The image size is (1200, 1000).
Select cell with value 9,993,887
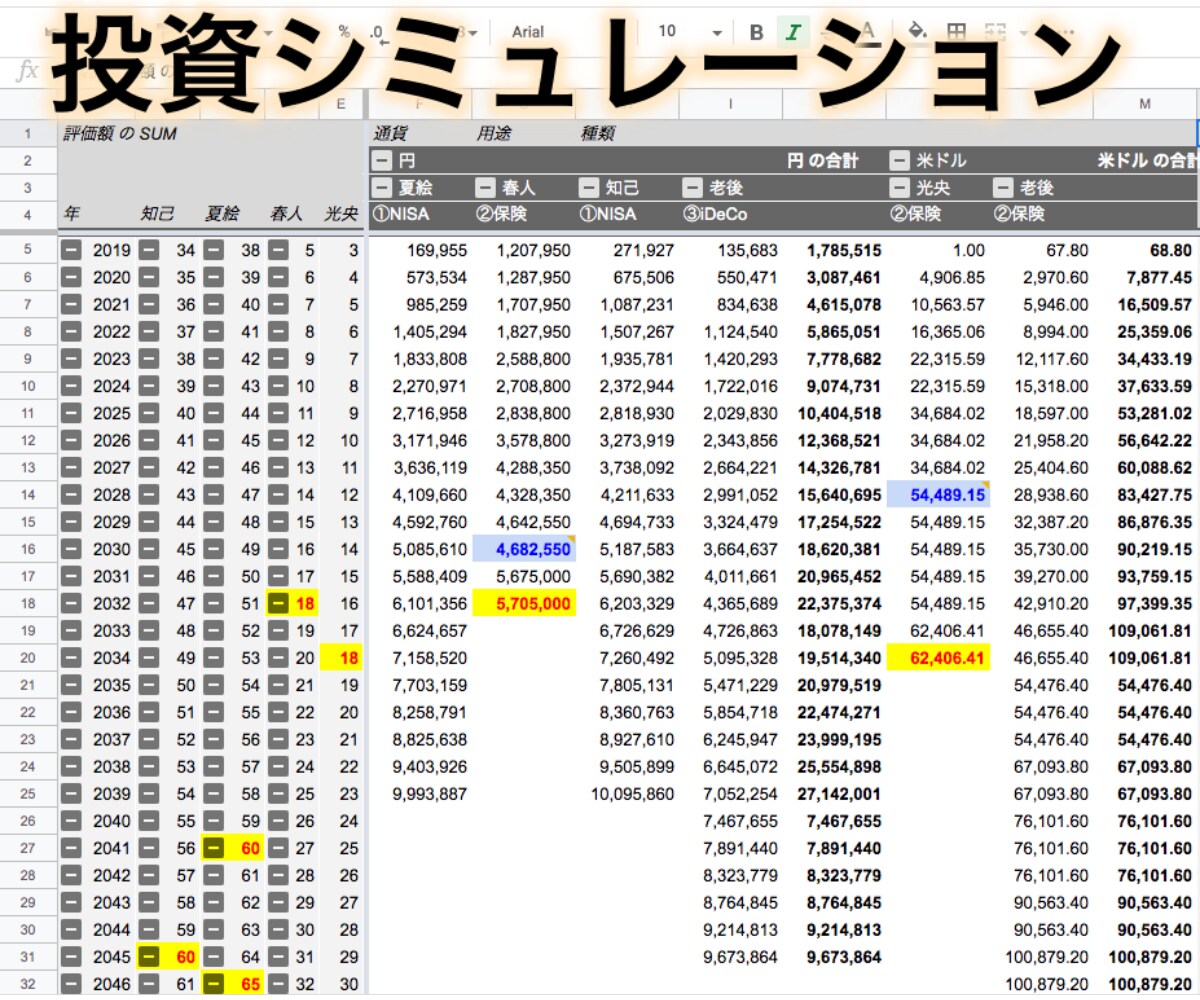tap(432, 794)
